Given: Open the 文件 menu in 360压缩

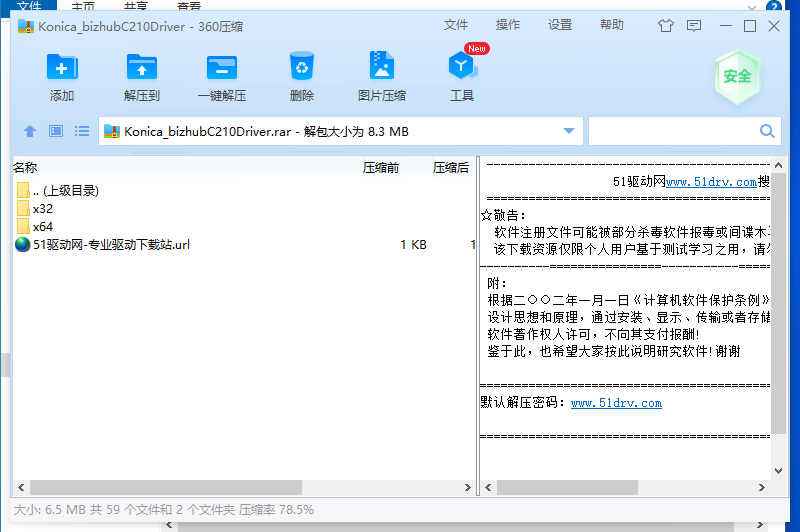Looking at the screenshot, I should point(456,25).
